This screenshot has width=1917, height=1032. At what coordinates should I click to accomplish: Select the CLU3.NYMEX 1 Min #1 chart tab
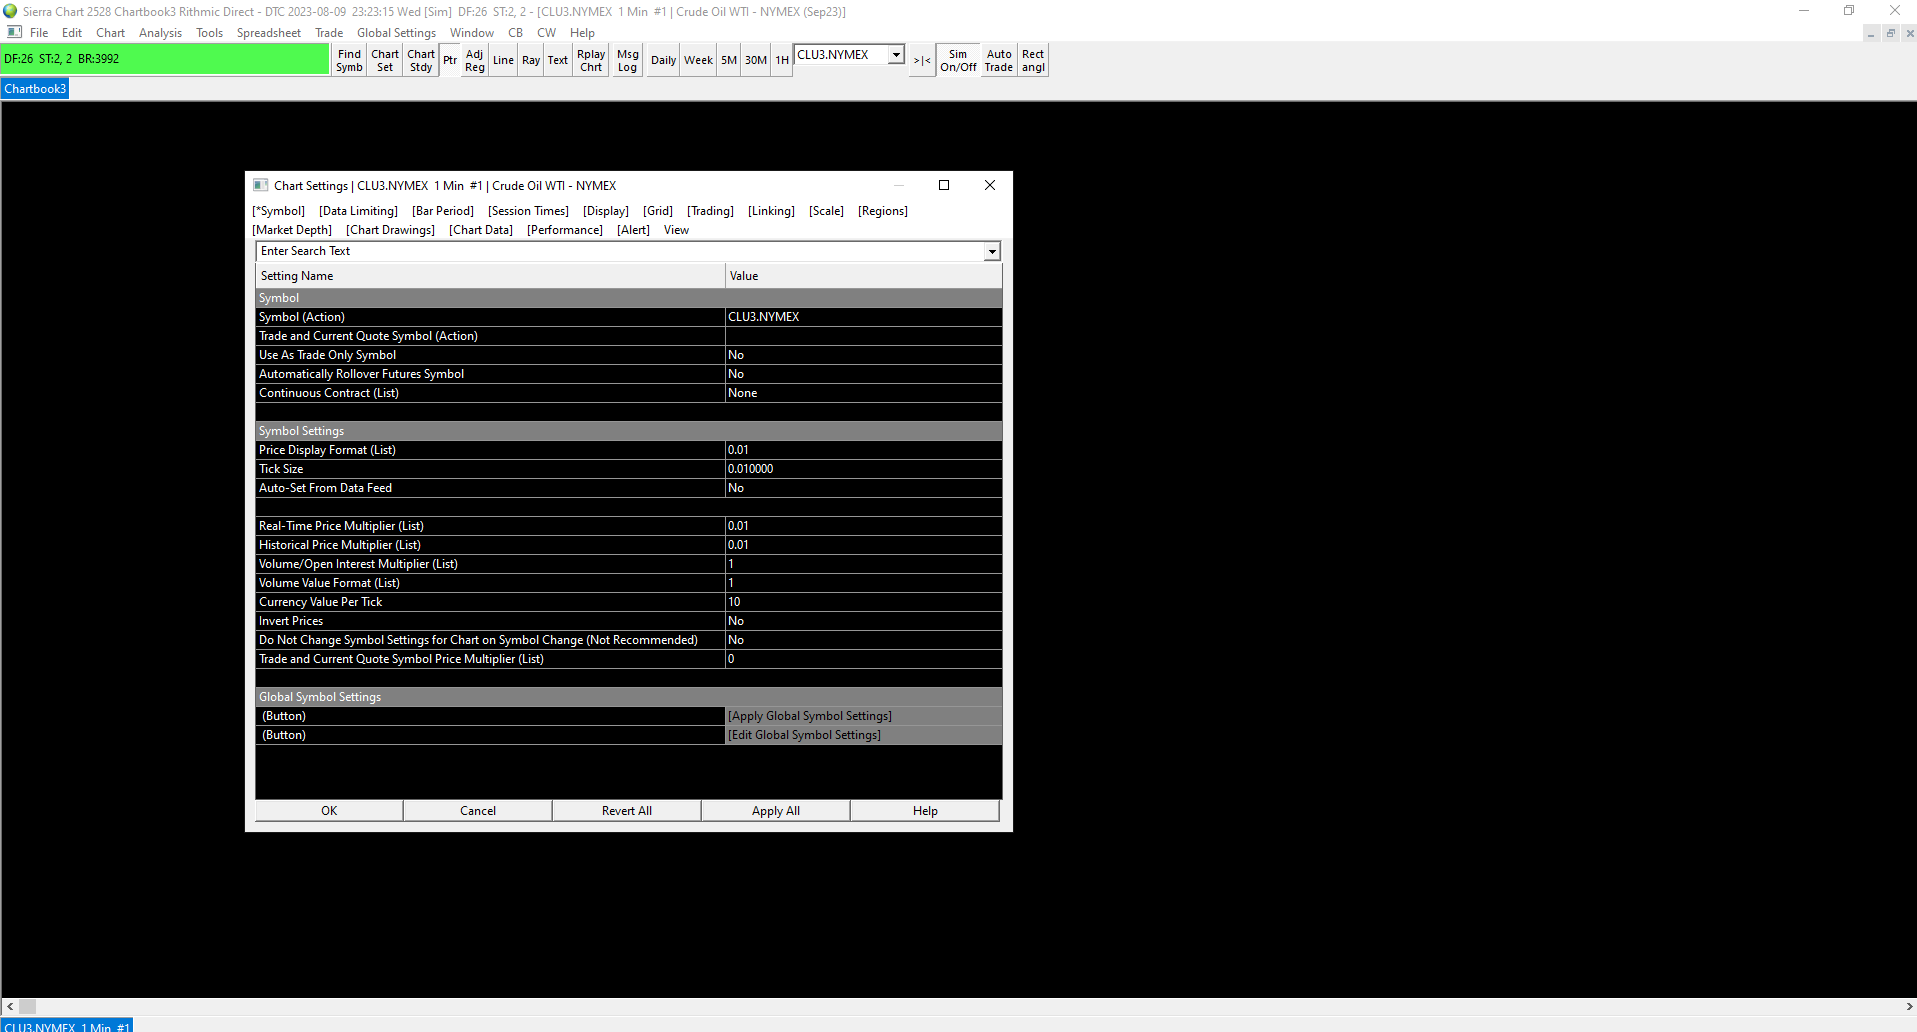pyautogui.click(x=67, y=1026)
